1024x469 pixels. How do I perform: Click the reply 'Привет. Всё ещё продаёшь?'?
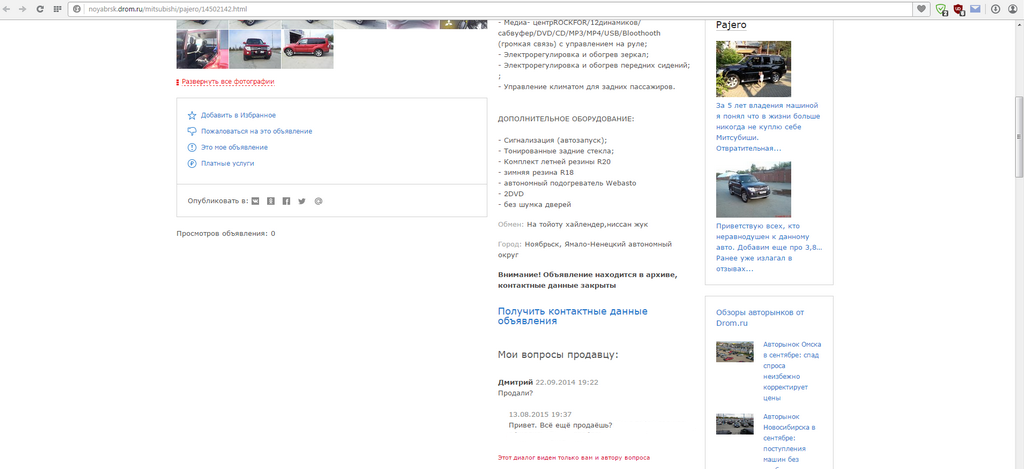tap(560, 426)
